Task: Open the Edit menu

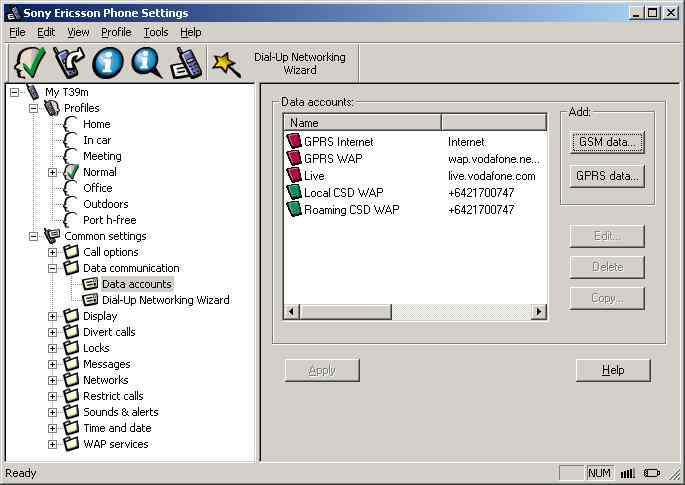Action: (x=46, y=32)
